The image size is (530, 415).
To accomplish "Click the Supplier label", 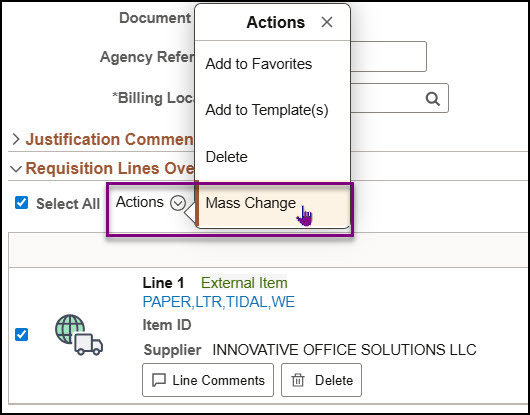I will 172,350.
